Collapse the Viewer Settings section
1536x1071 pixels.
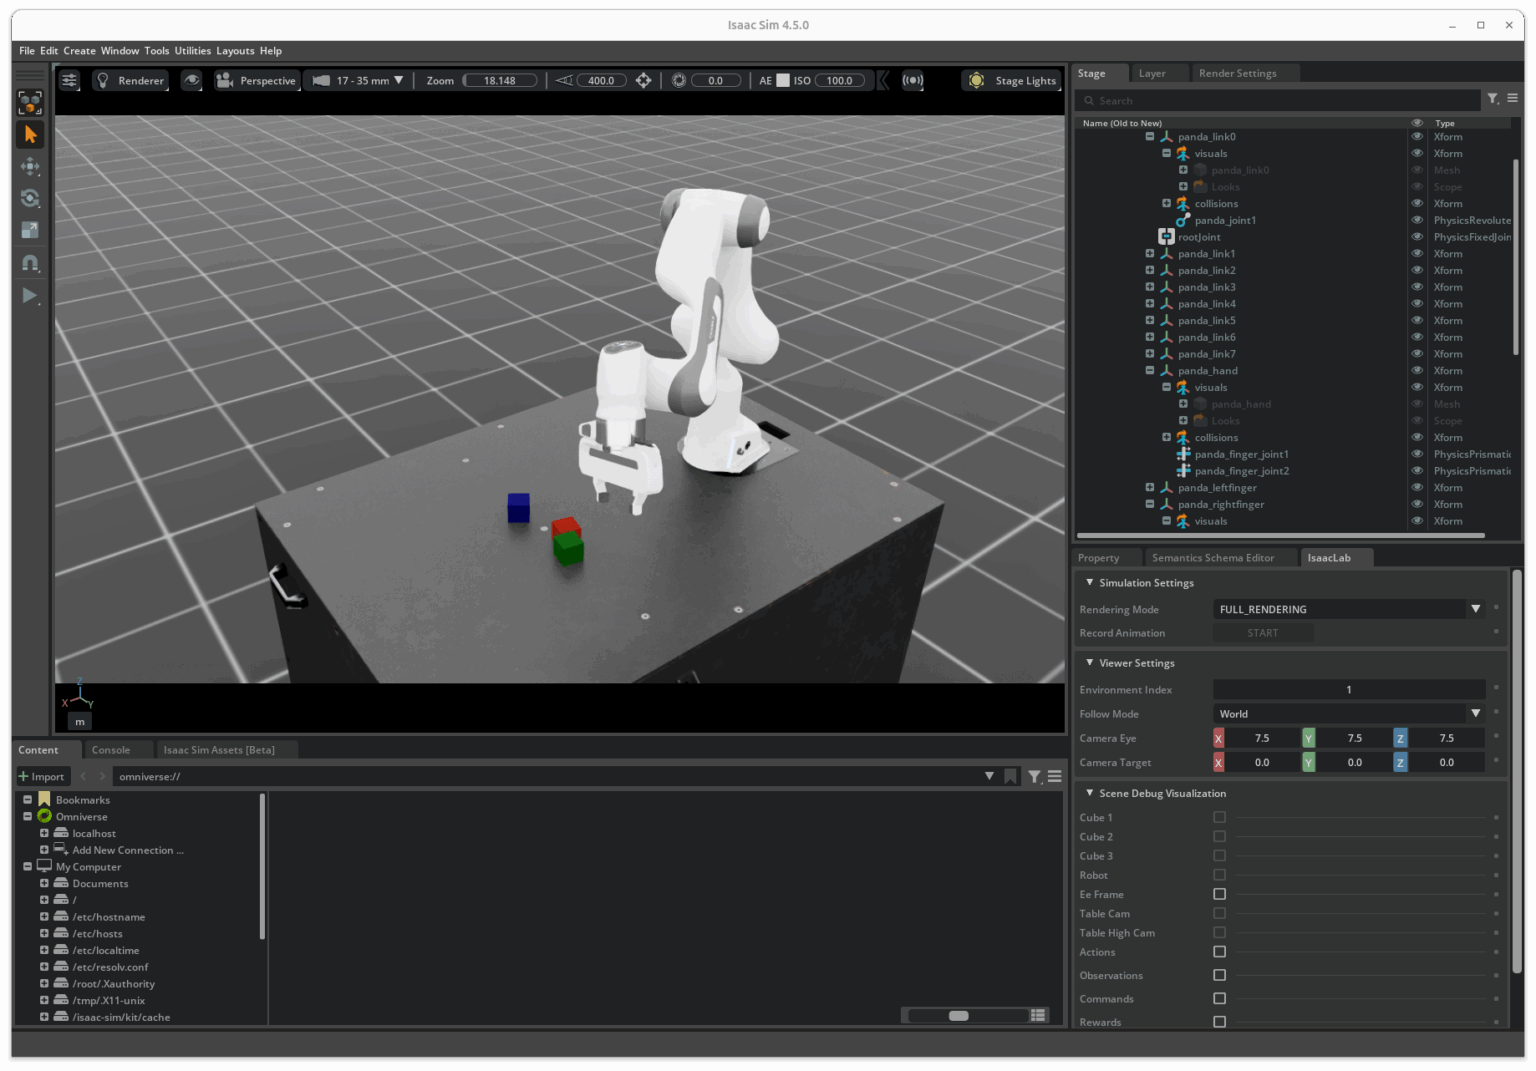(1089, 663)
